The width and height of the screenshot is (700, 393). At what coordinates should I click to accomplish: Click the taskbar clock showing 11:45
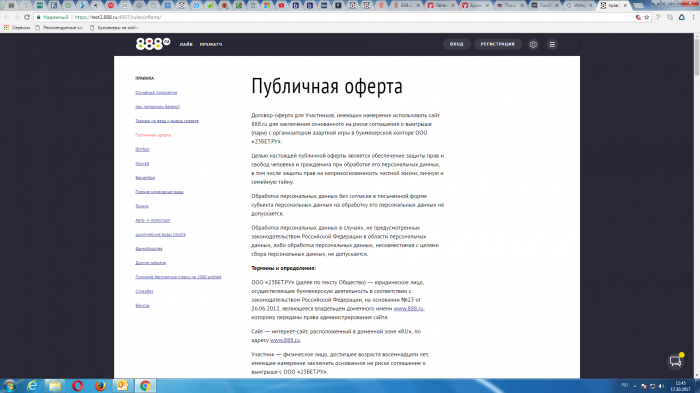tap(680, 386)
